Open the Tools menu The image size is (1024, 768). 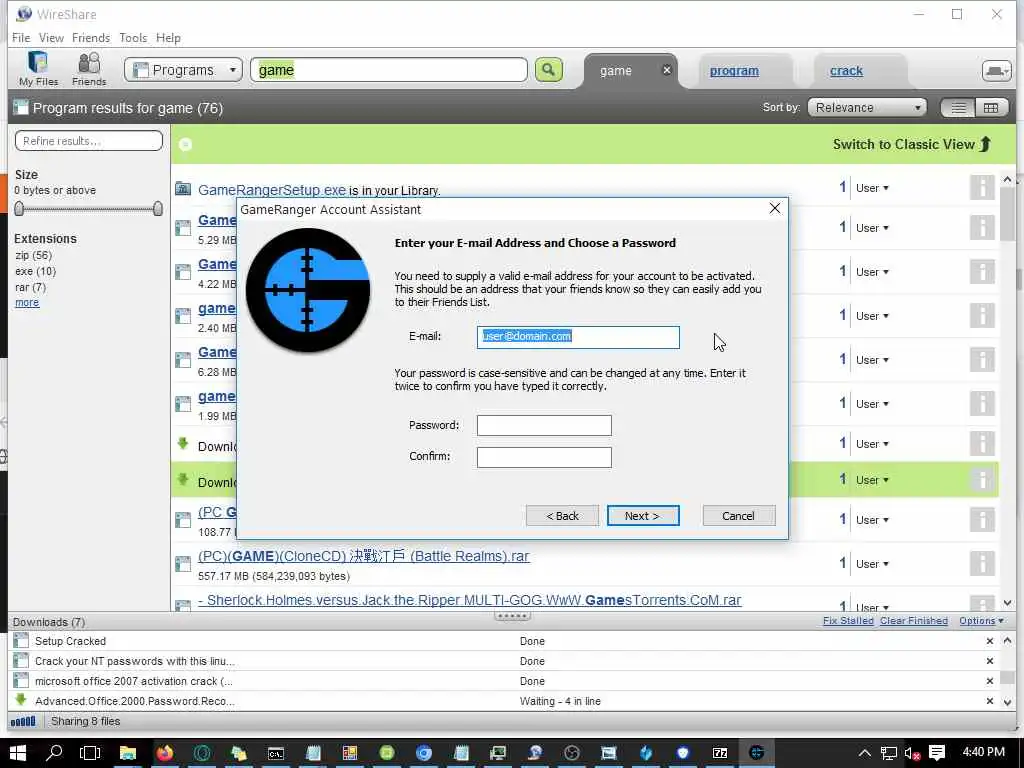[x=133, y=38]
